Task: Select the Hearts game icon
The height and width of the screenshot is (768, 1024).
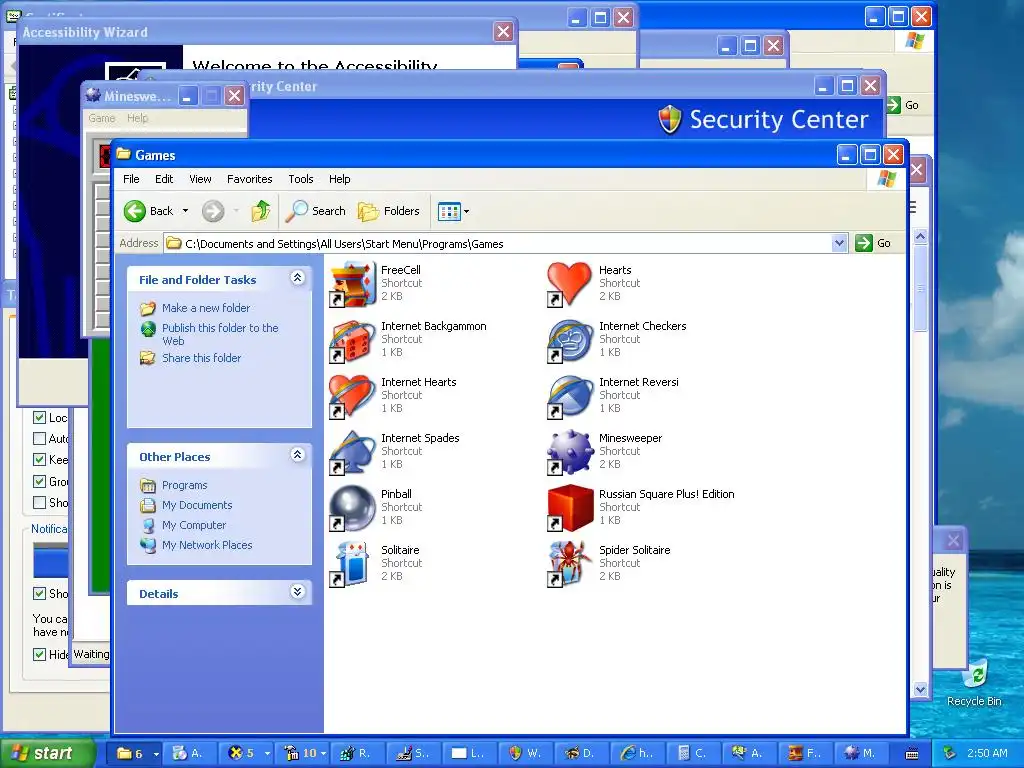Action: point(569,284)
